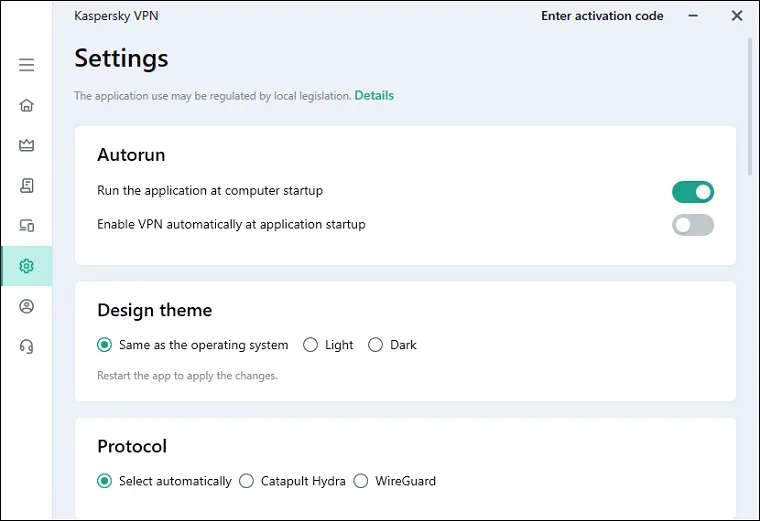Click the Kaspersky VPN window title

[116, 16]
